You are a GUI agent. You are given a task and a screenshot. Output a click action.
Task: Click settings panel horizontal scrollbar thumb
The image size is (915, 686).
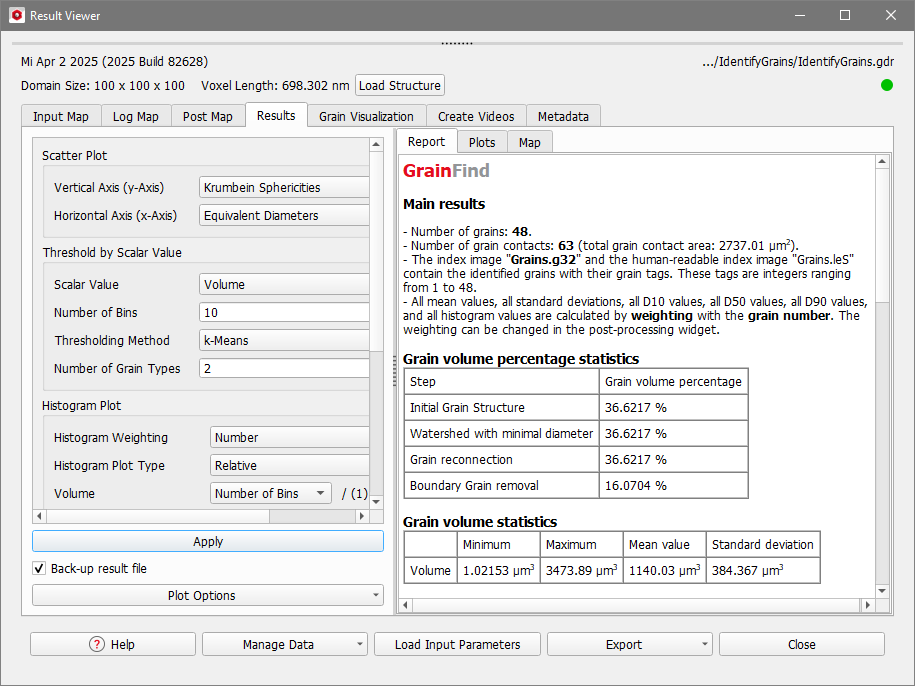tap(158, 516)
